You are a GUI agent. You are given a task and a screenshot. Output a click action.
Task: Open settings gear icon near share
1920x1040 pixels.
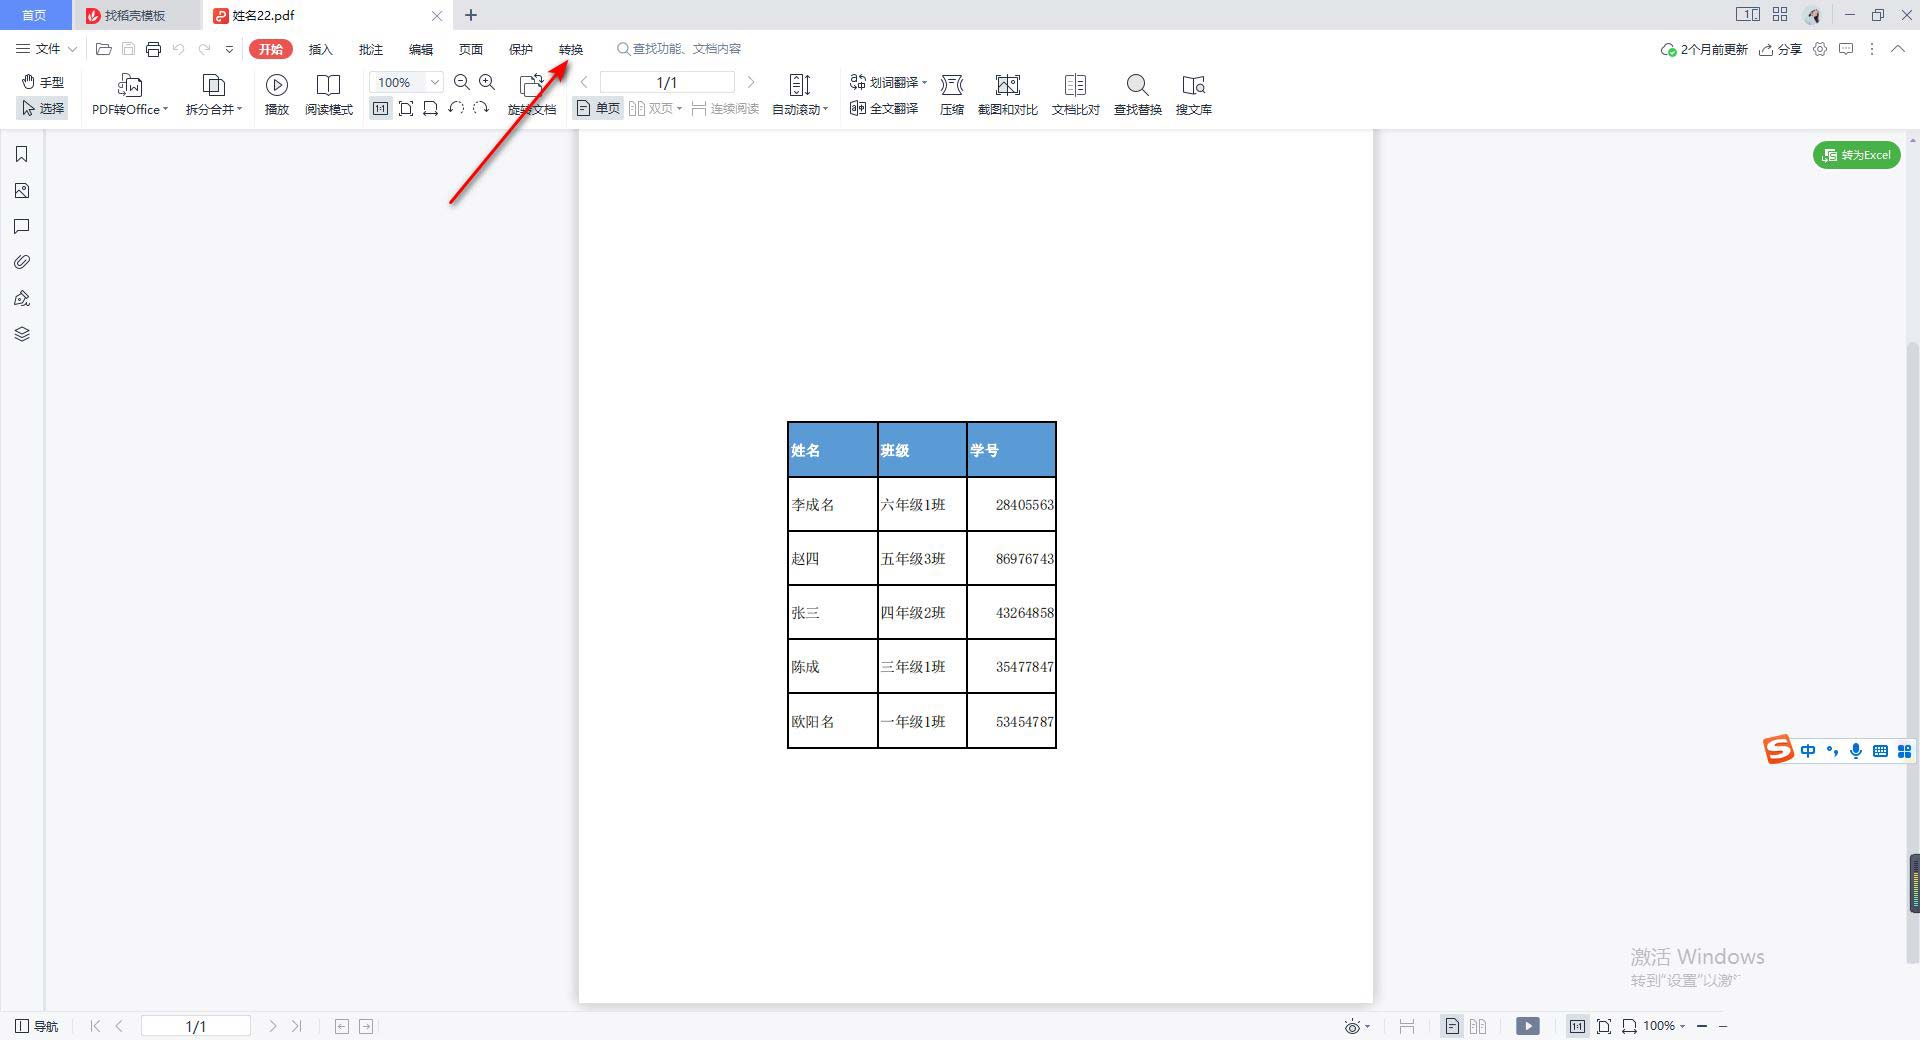(x=1820, y=49)
